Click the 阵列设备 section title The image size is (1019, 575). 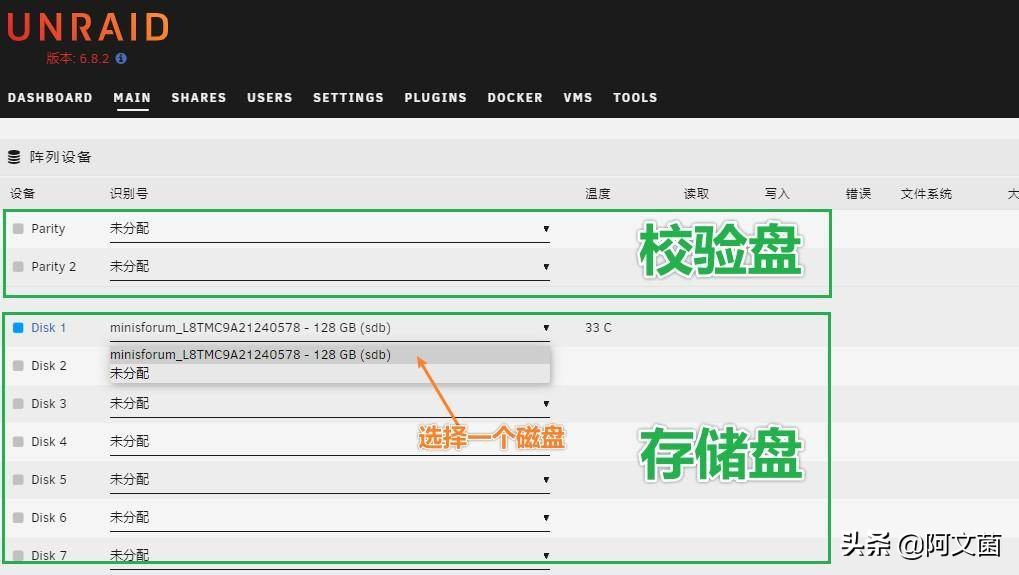click(60, 157)
